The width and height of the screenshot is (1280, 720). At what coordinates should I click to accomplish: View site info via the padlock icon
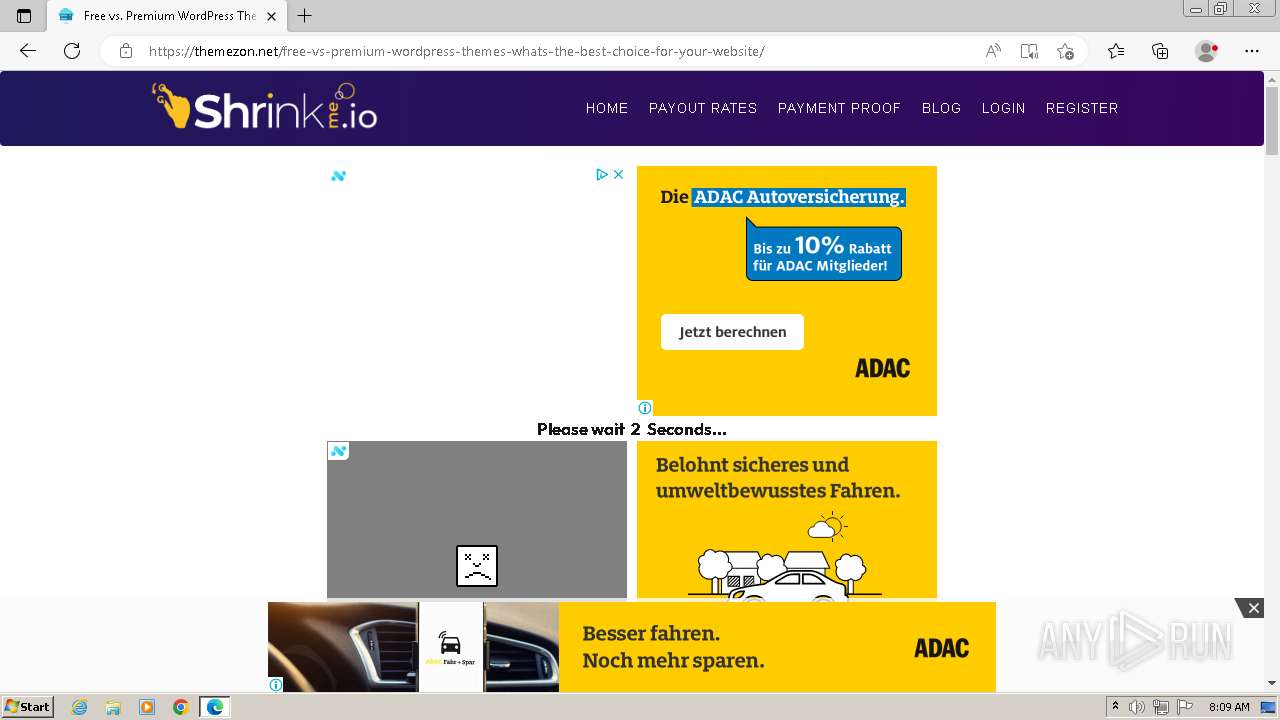pos(125,51)
